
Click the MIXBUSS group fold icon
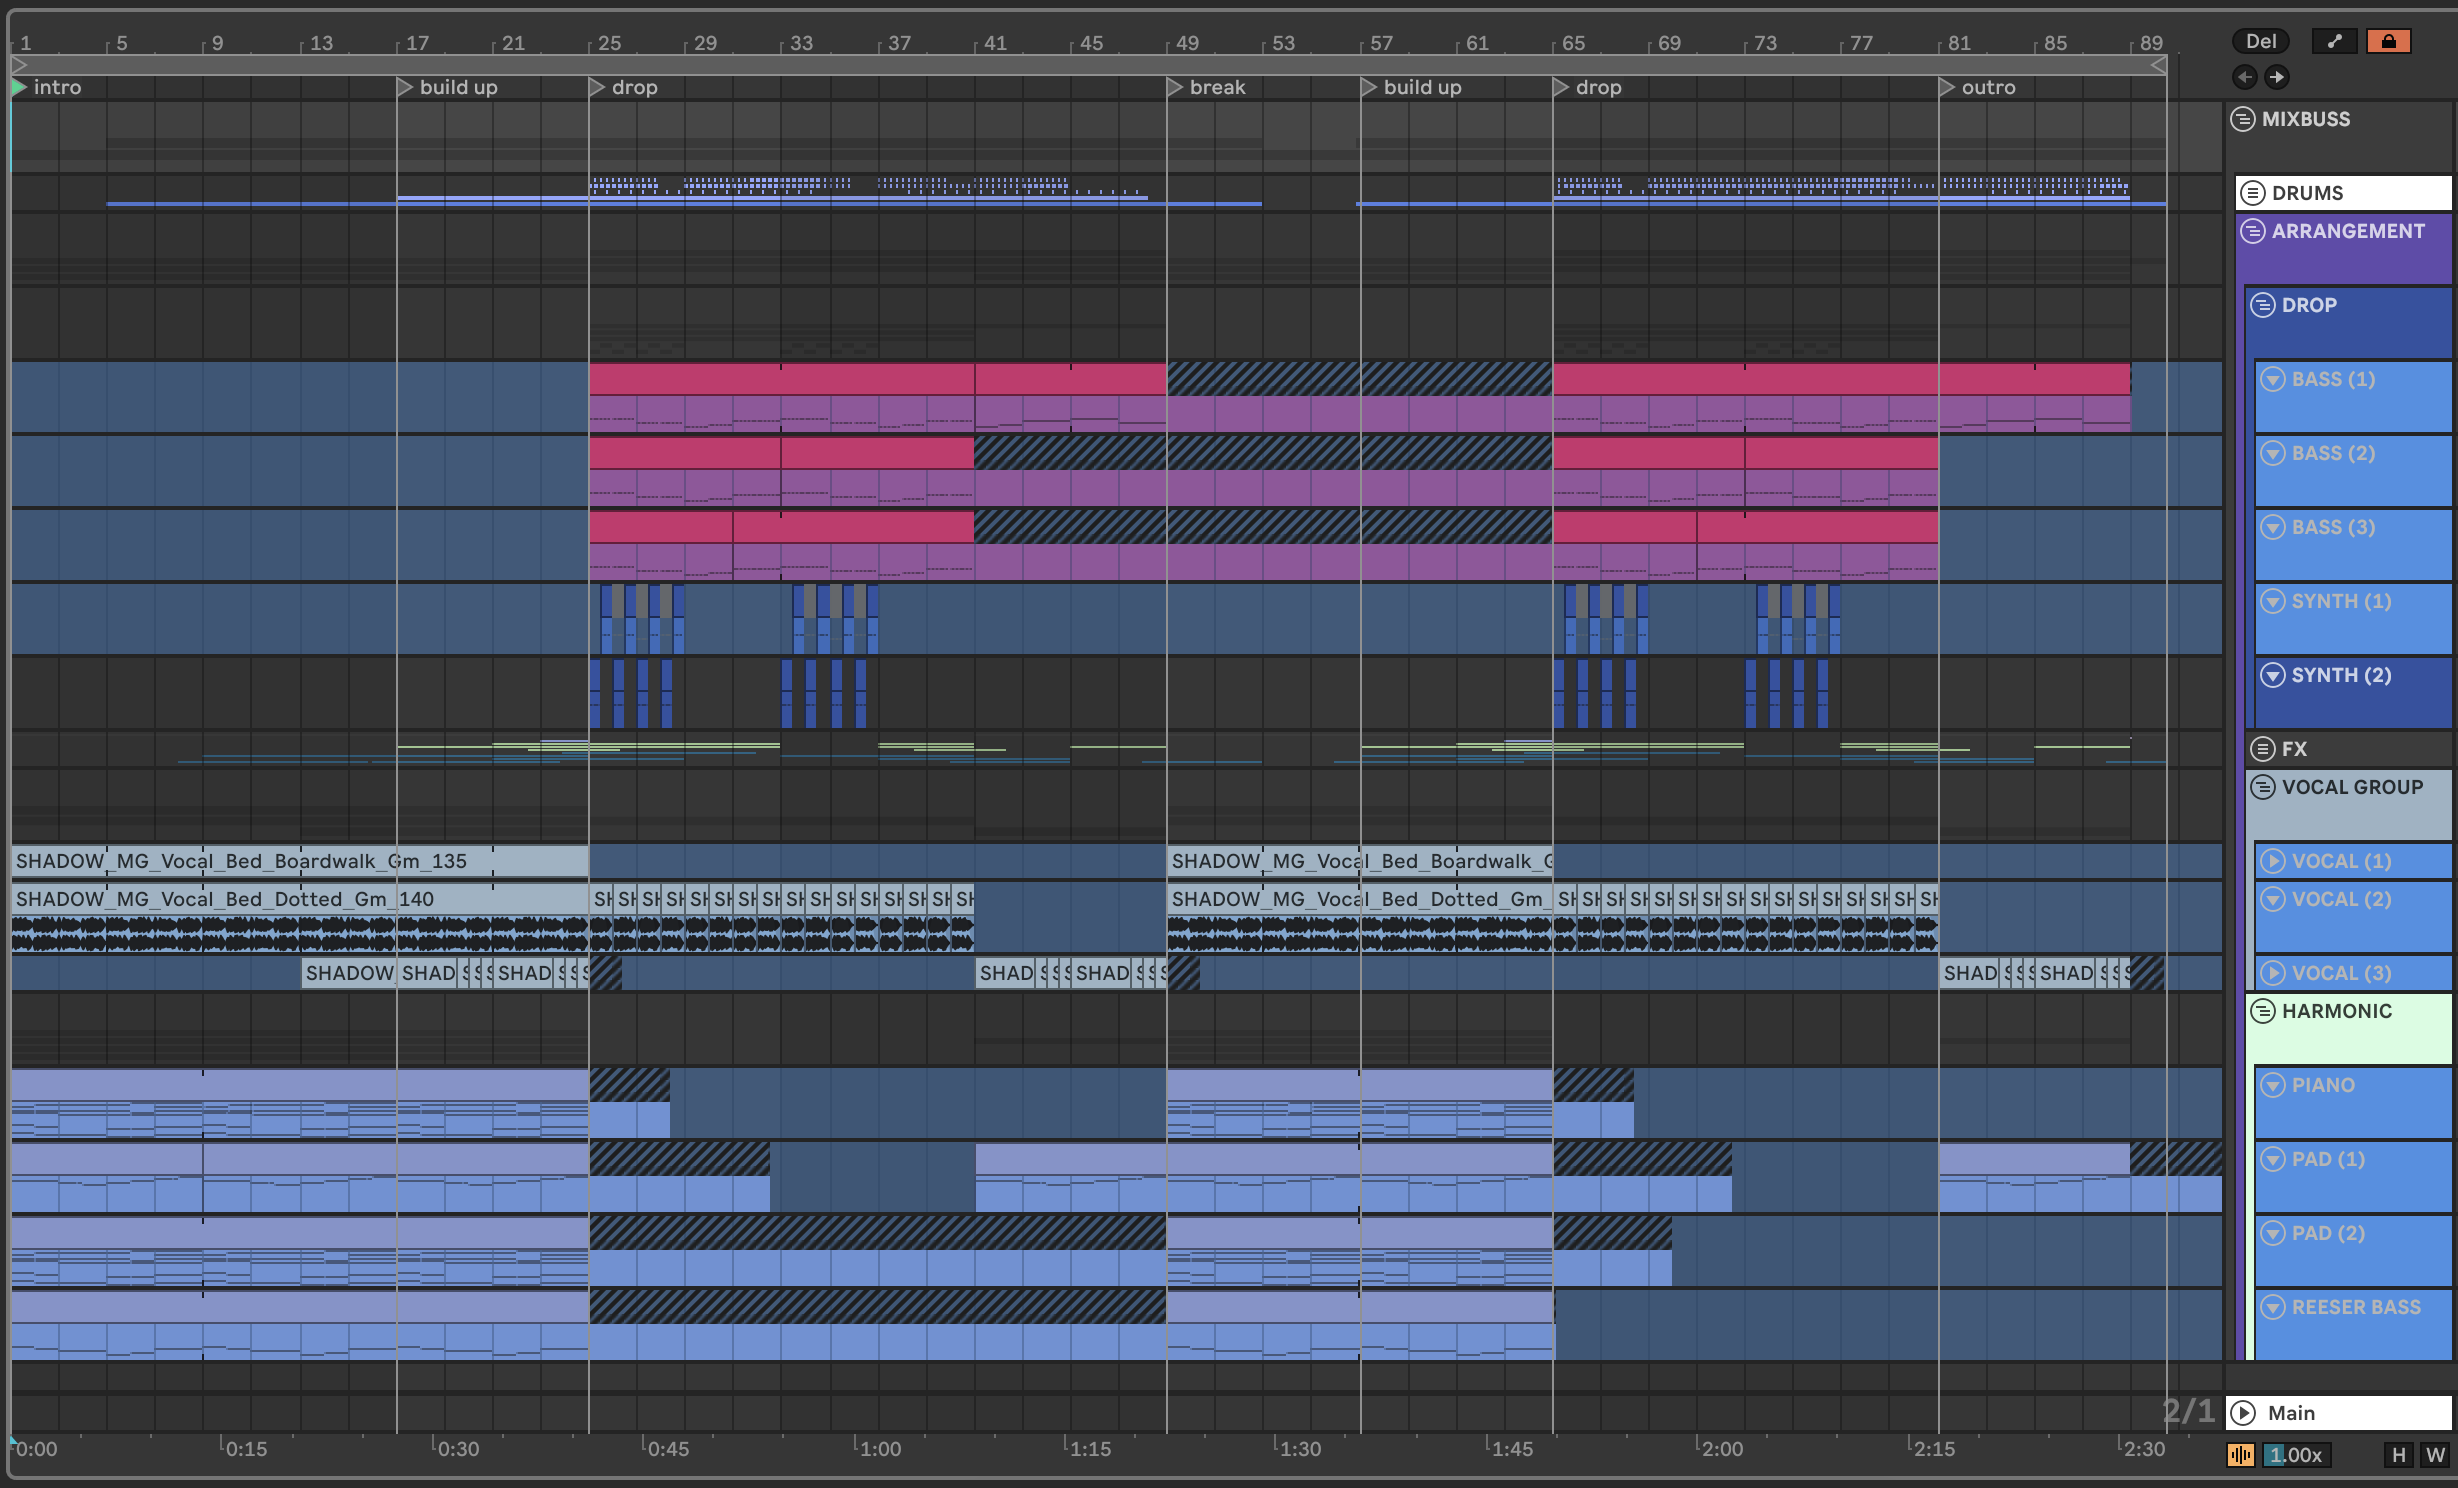click(2243, 119)
